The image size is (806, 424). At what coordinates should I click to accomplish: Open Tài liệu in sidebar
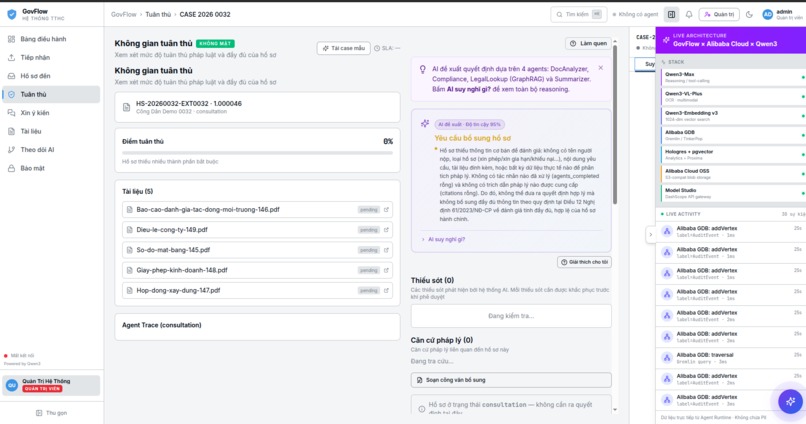click(x=51, y=132)
